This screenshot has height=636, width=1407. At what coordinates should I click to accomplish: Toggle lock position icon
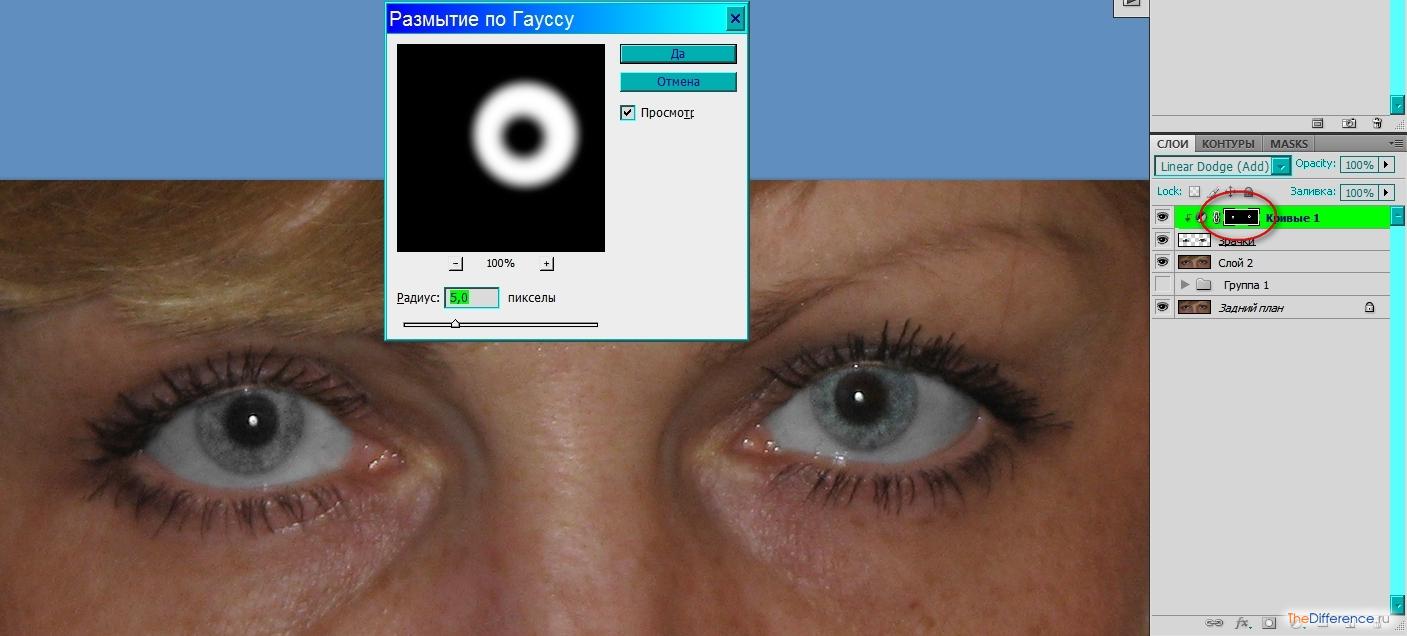tap(1231, 191)
